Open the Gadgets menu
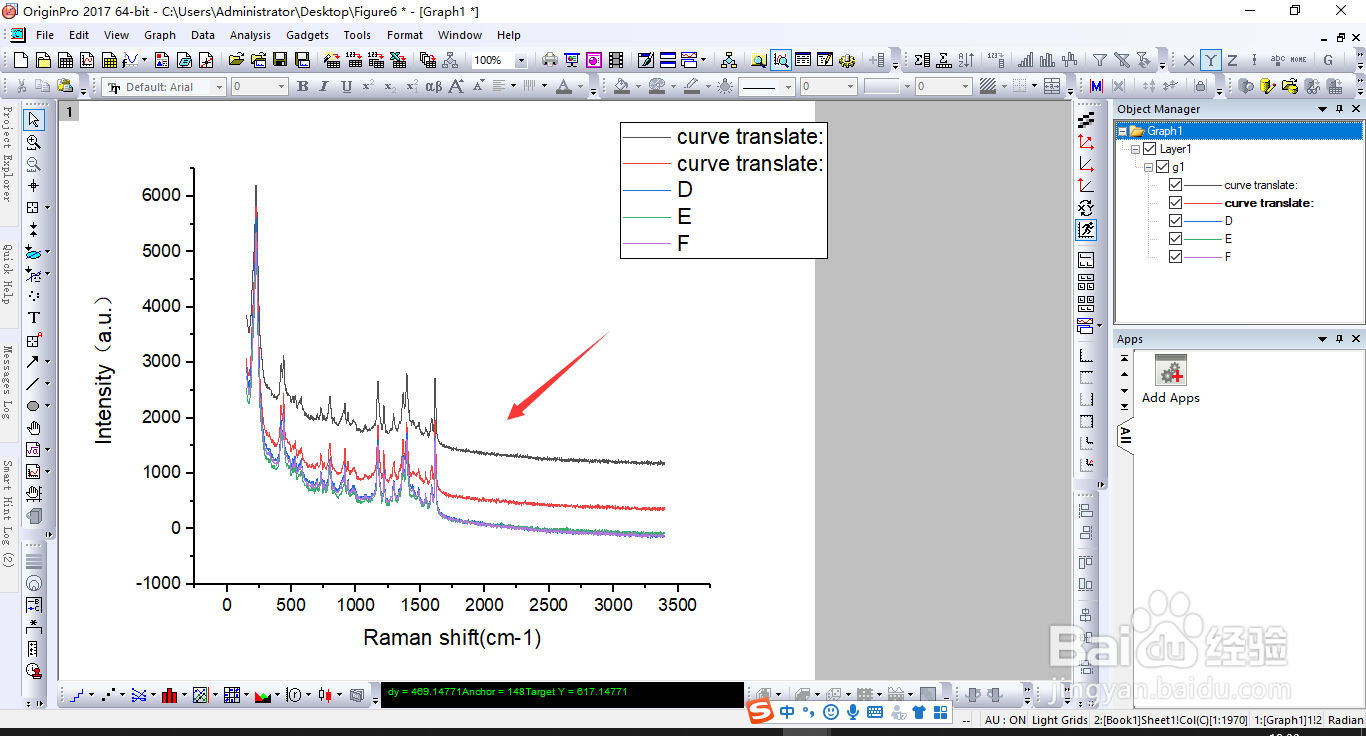Image resolution: width=1366 pixels, height=736 pixels. click(307, 35)
